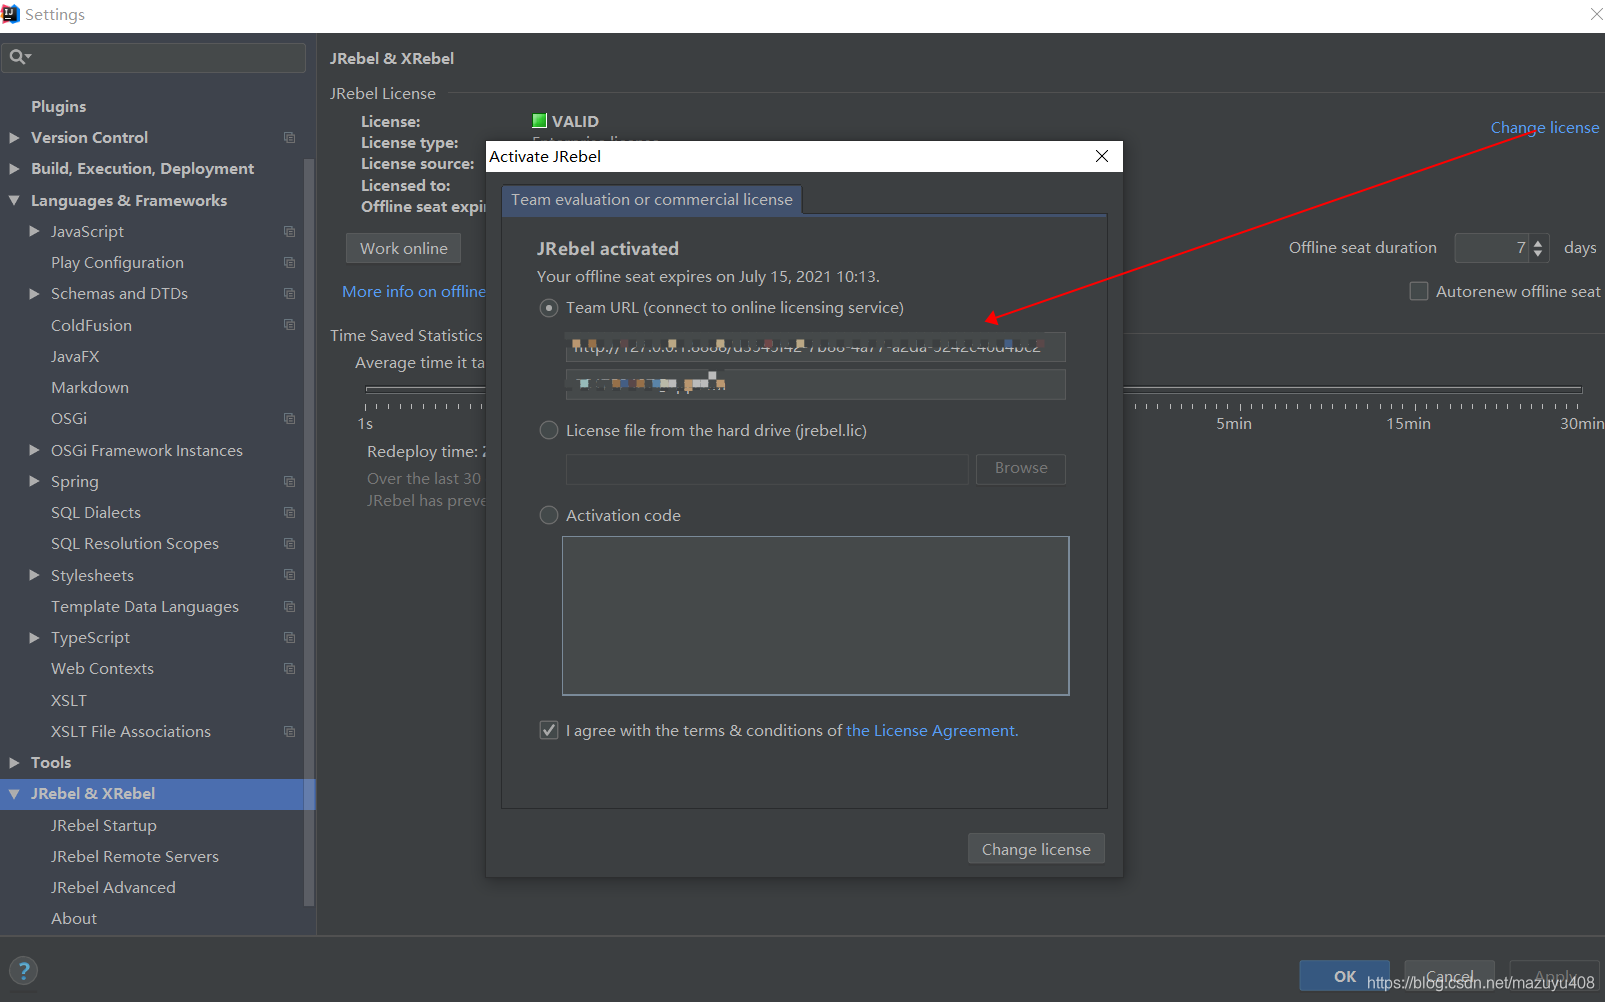This screenshot has width=1605, height=1002.
Task: Click the project-level icon next to JavaScript
Action: point(289,231)
